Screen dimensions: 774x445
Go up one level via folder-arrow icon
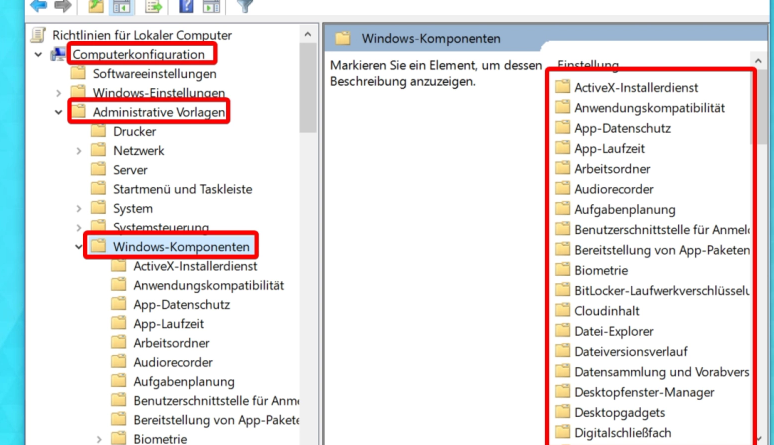click(x=96, y=6)
